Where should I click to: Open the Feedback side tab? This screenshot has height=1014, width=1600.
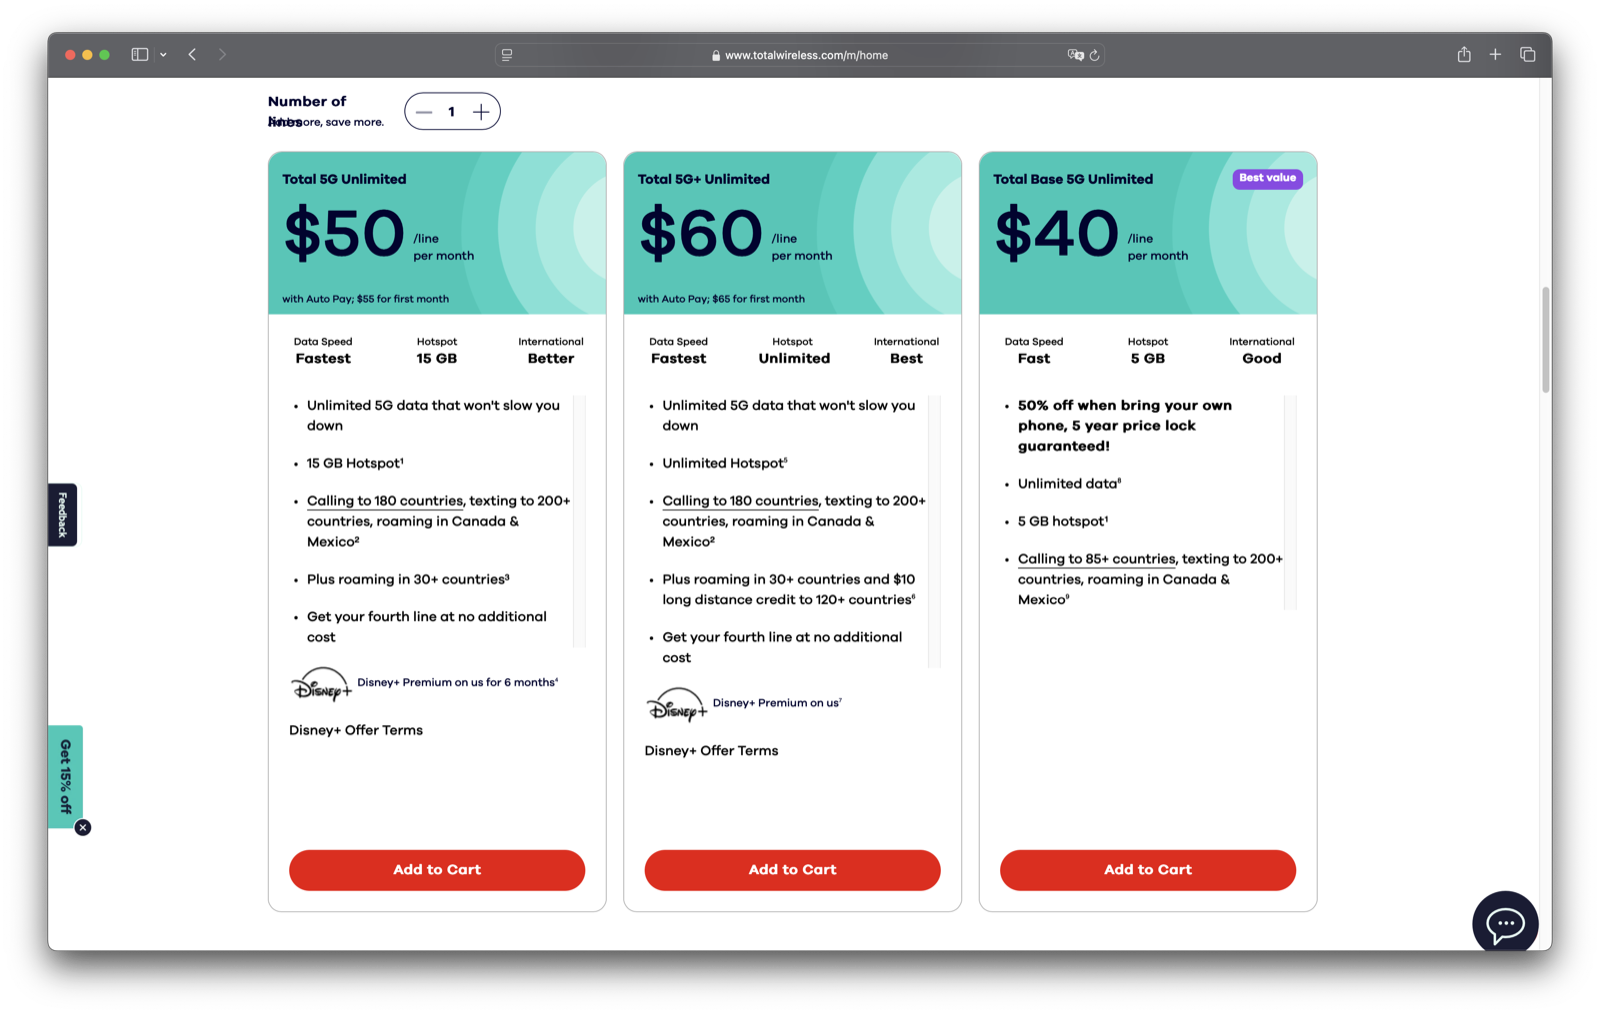click(62, 515)
